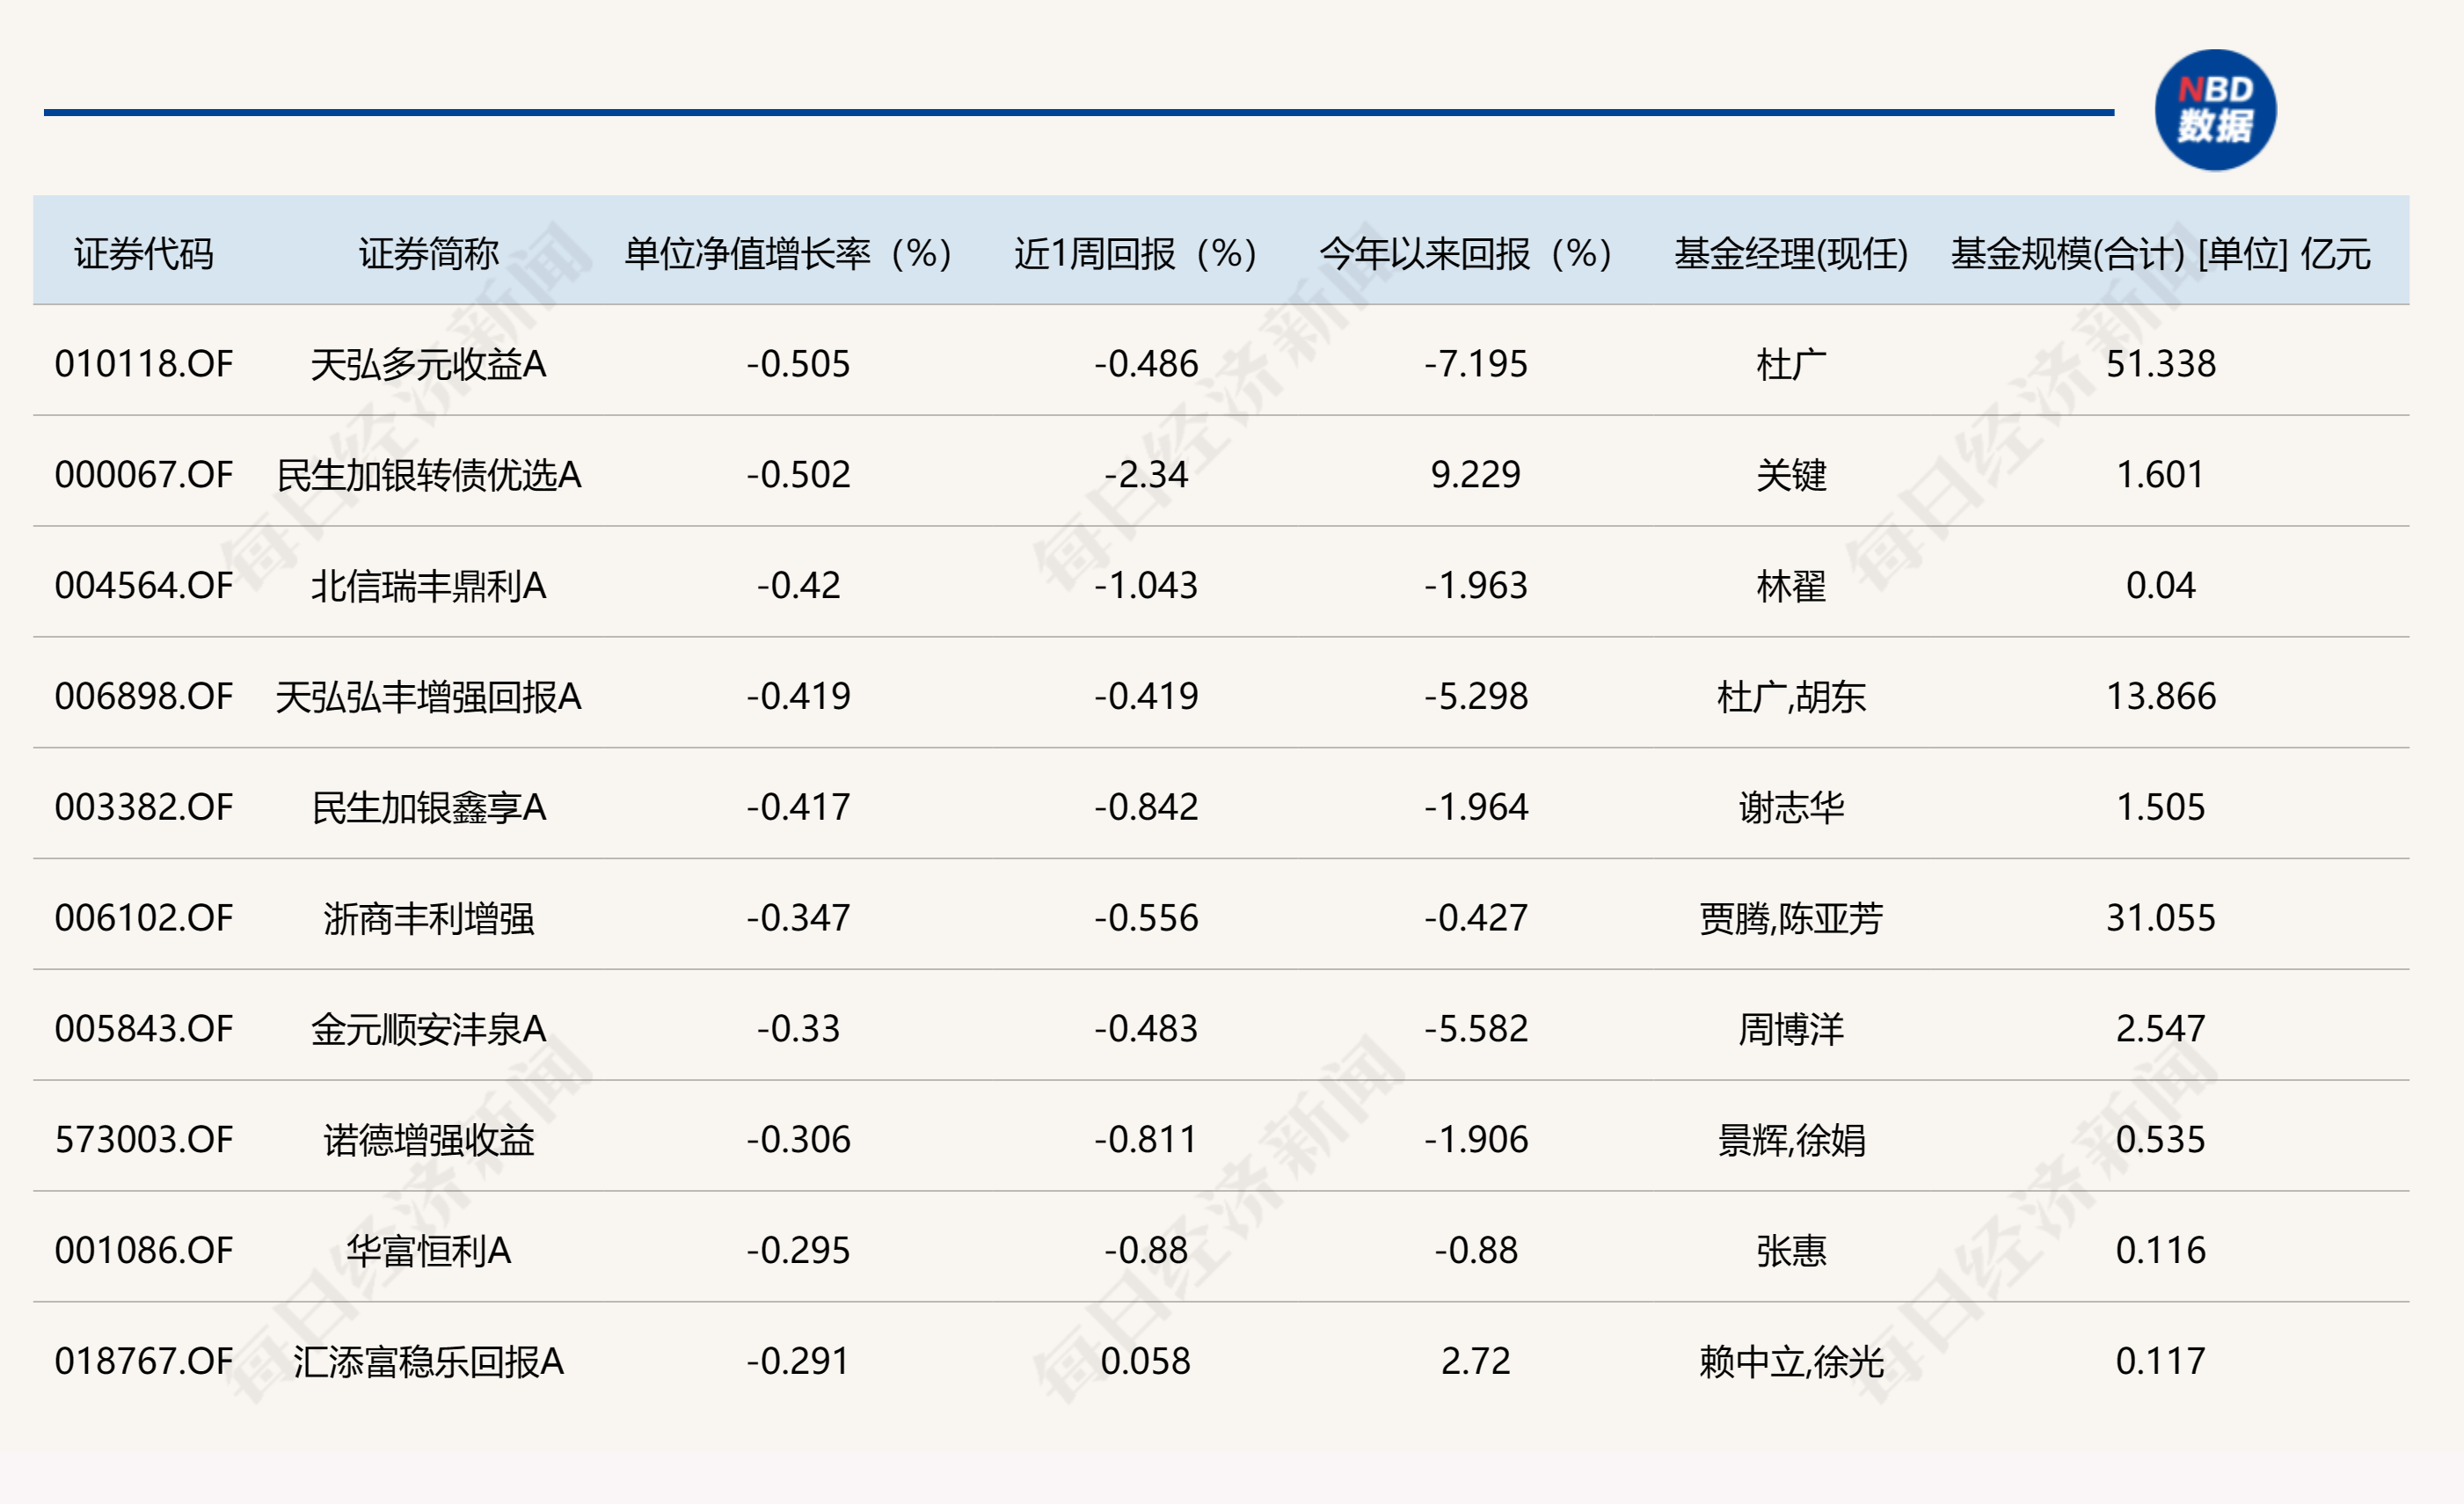The height and width of the screenshot is (1504, 2464).
Task: Click the year-to-date value -5.298
Action: 1476,697
